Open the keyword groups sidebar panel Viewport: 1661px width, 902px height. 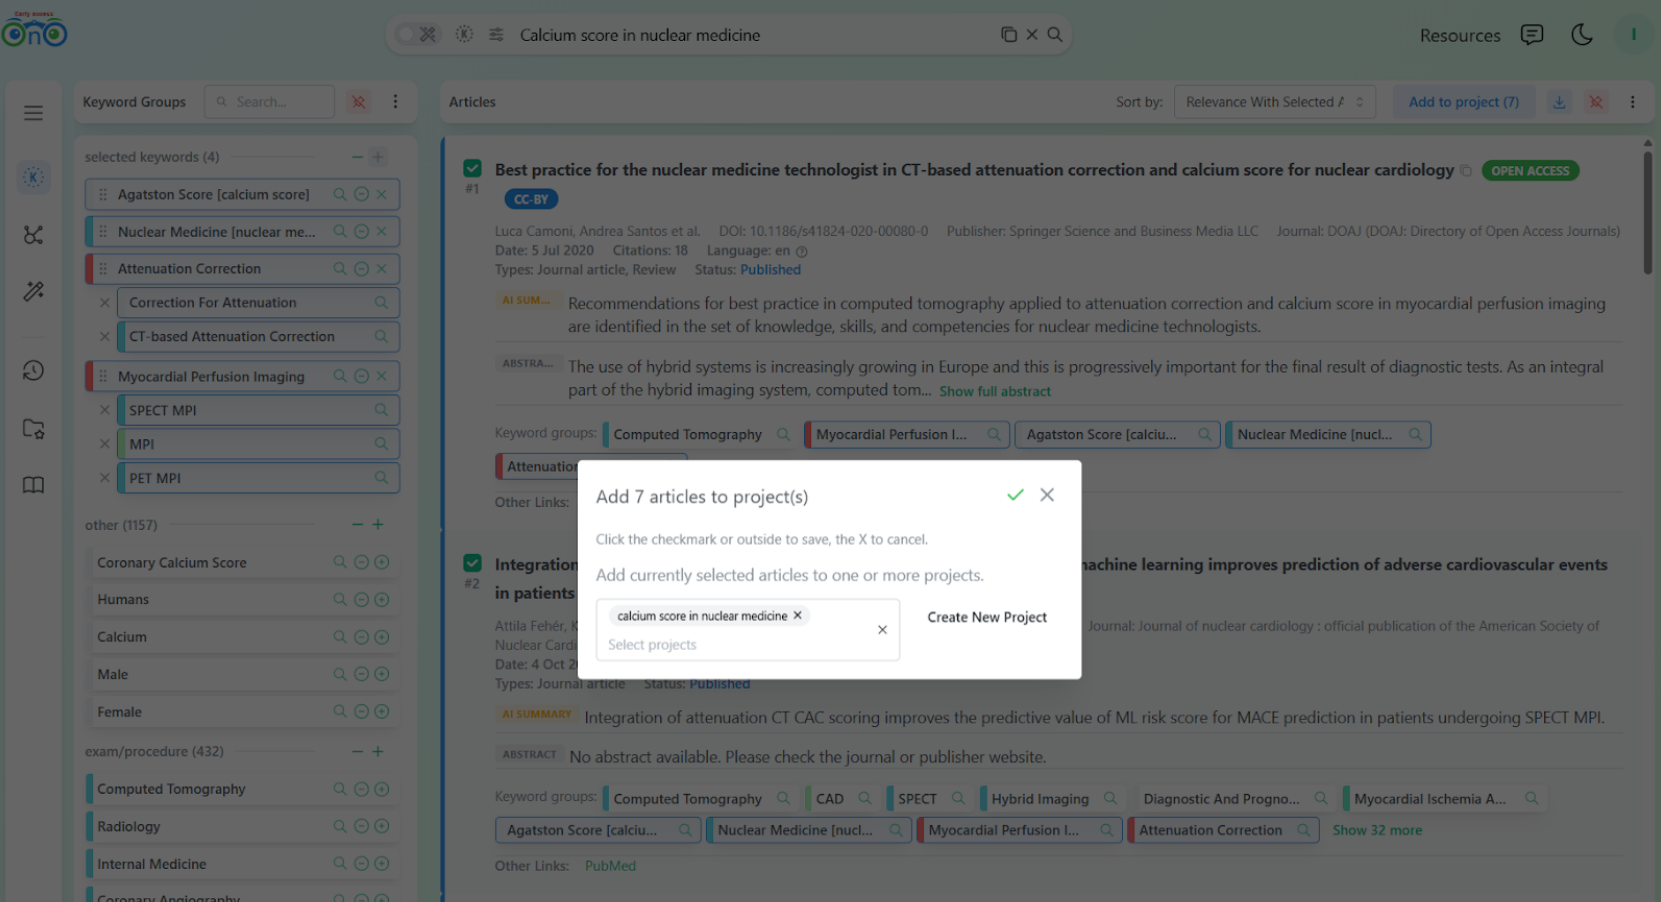pyautogui.click(x=33, y=177)
